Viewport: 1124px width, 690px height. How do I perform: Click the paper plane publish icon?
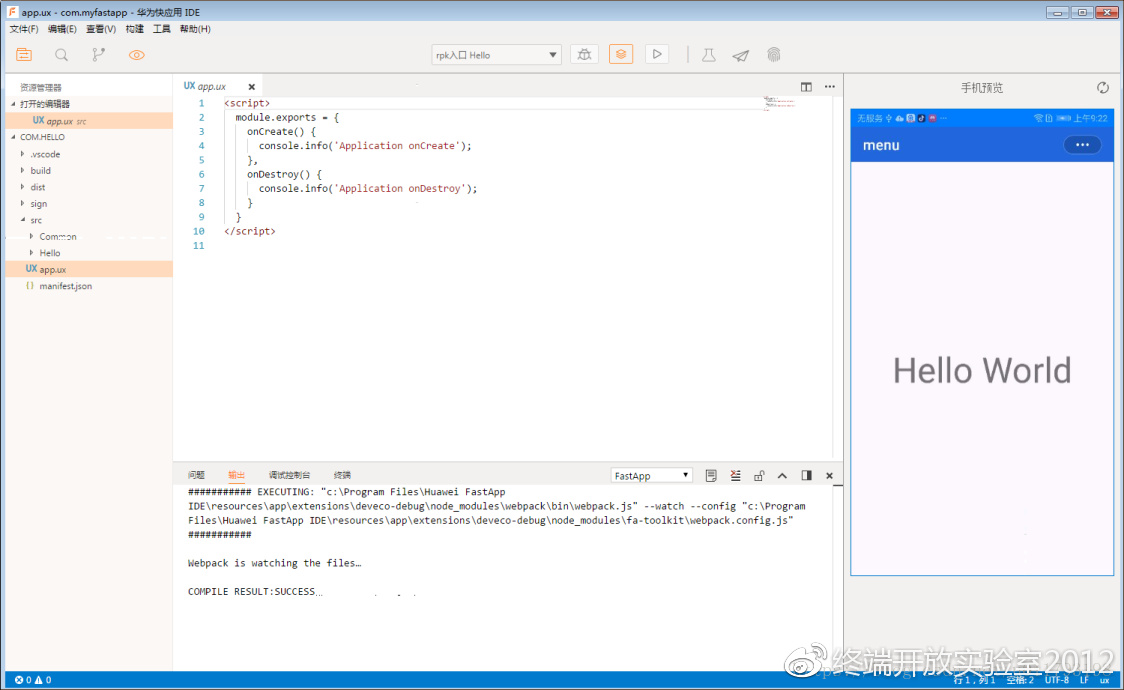click(740, 55)
